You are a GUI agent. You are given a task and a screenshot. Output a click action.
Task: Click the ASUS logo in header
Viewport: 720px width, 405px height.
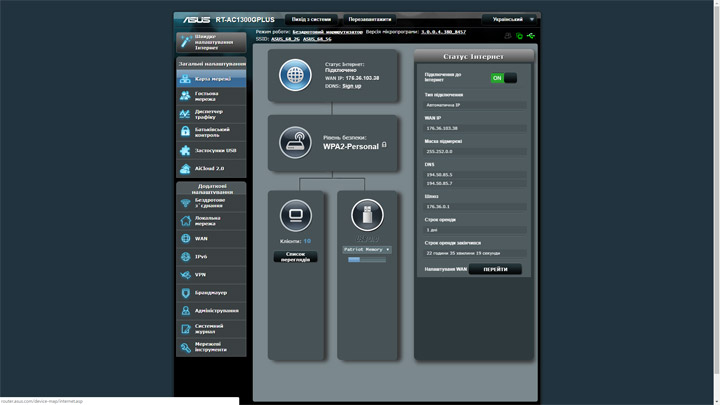[x=196, y=20]
